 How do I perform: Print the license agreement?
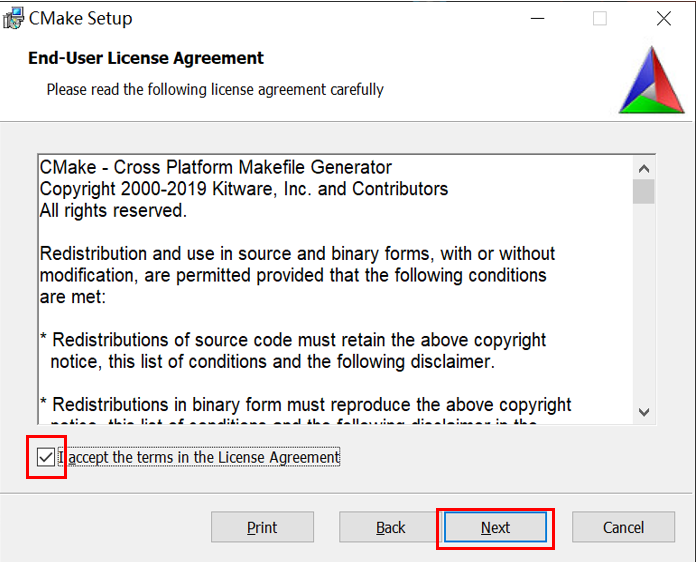coord(262,527)
